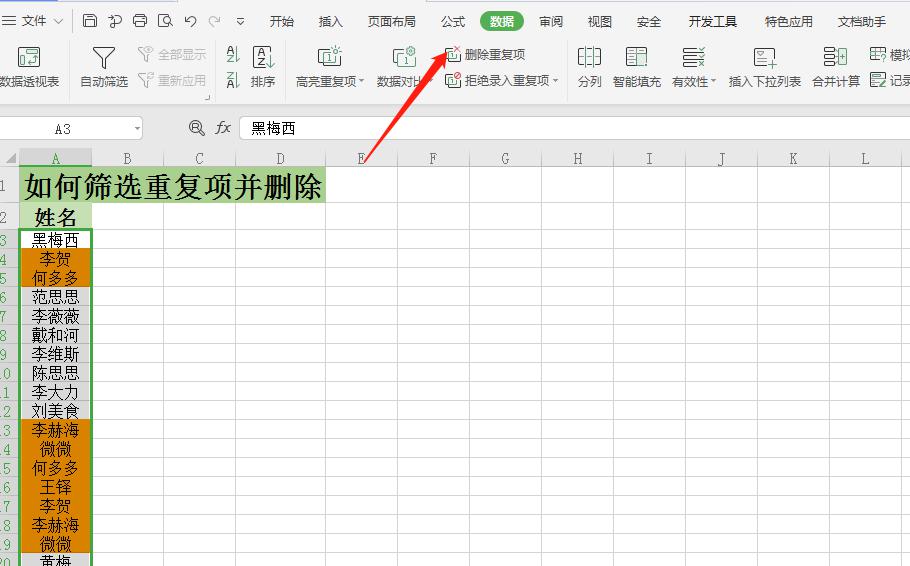Expand the 文件 menu dropdown arrow

58,21
